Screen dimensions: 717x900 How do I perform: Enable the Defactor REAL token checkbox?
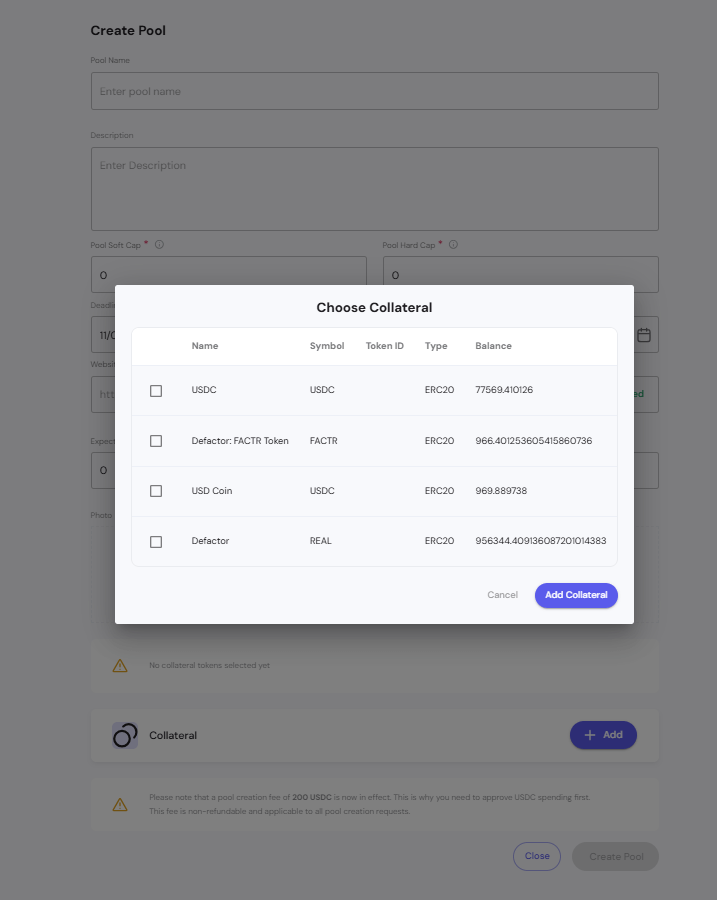156,541
